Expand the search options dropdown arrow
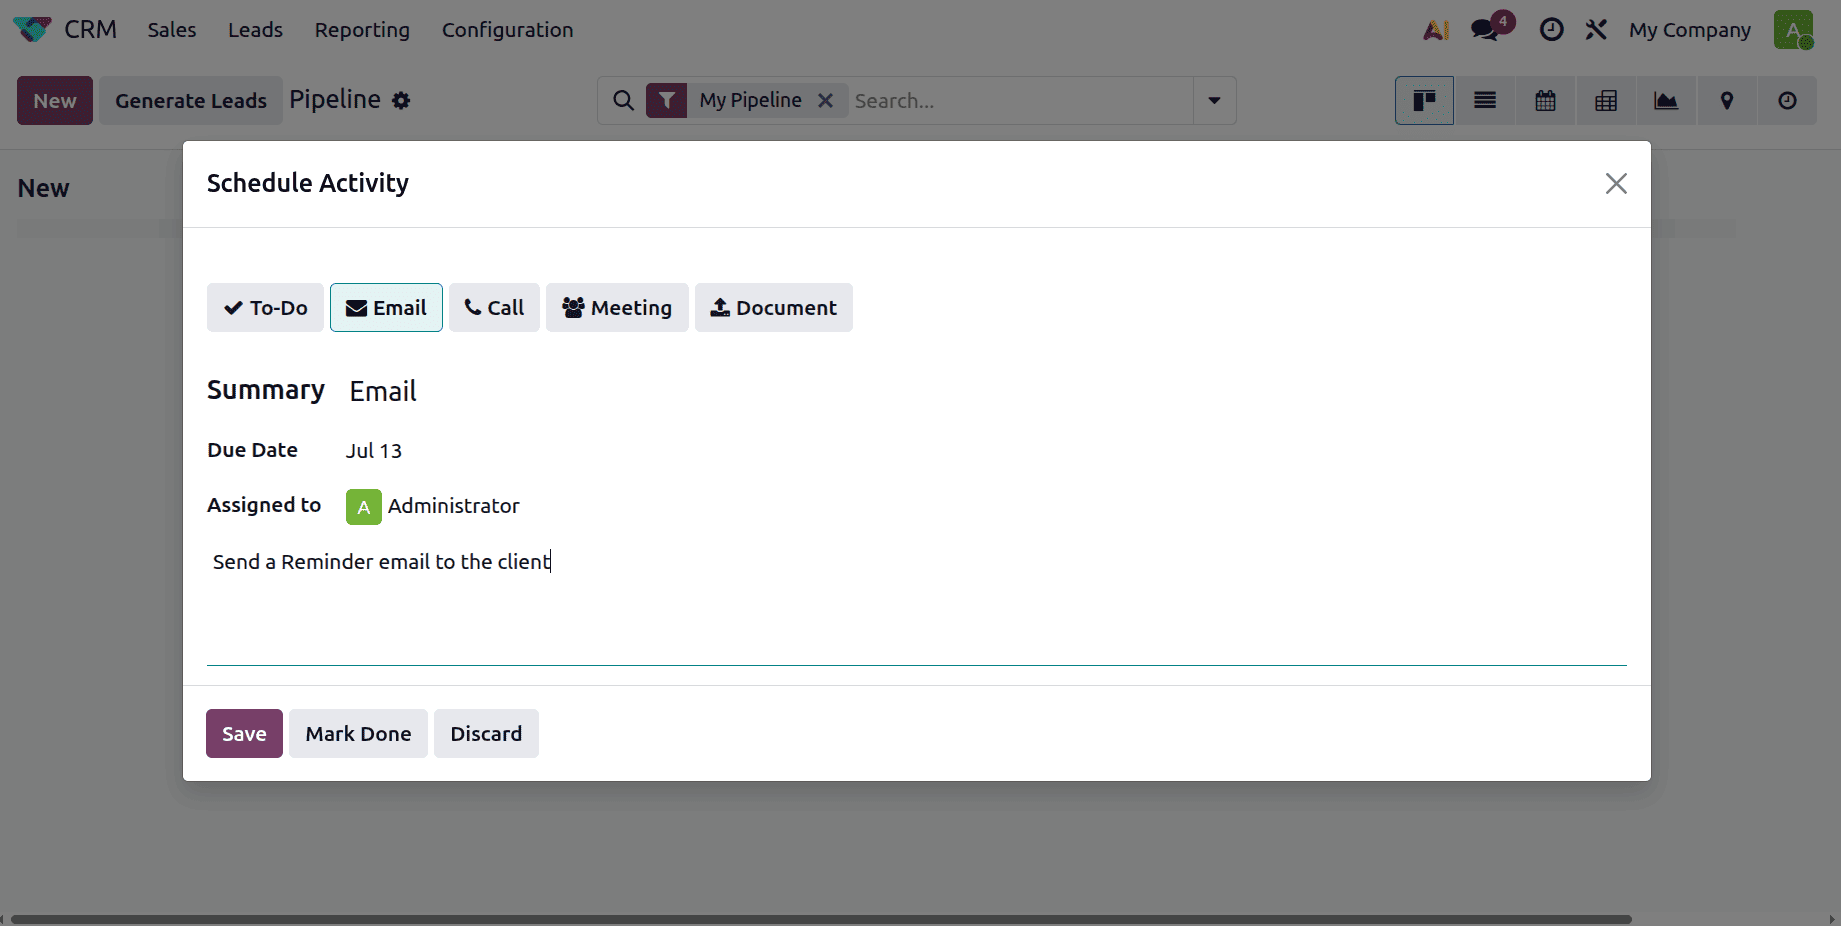This screenshot has width=1841, height=926. coord(1214,101)
